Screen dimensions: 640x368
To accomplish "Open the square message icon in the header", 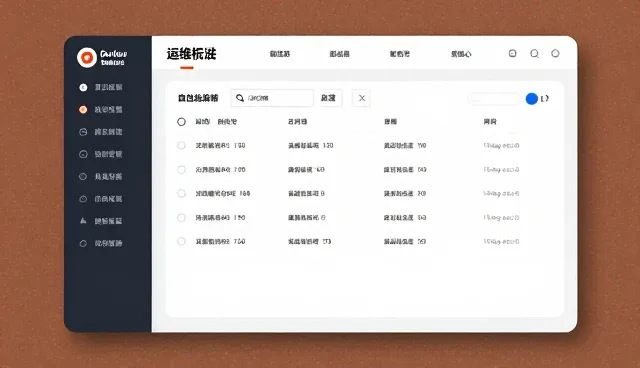I will [x=512, y=53].
